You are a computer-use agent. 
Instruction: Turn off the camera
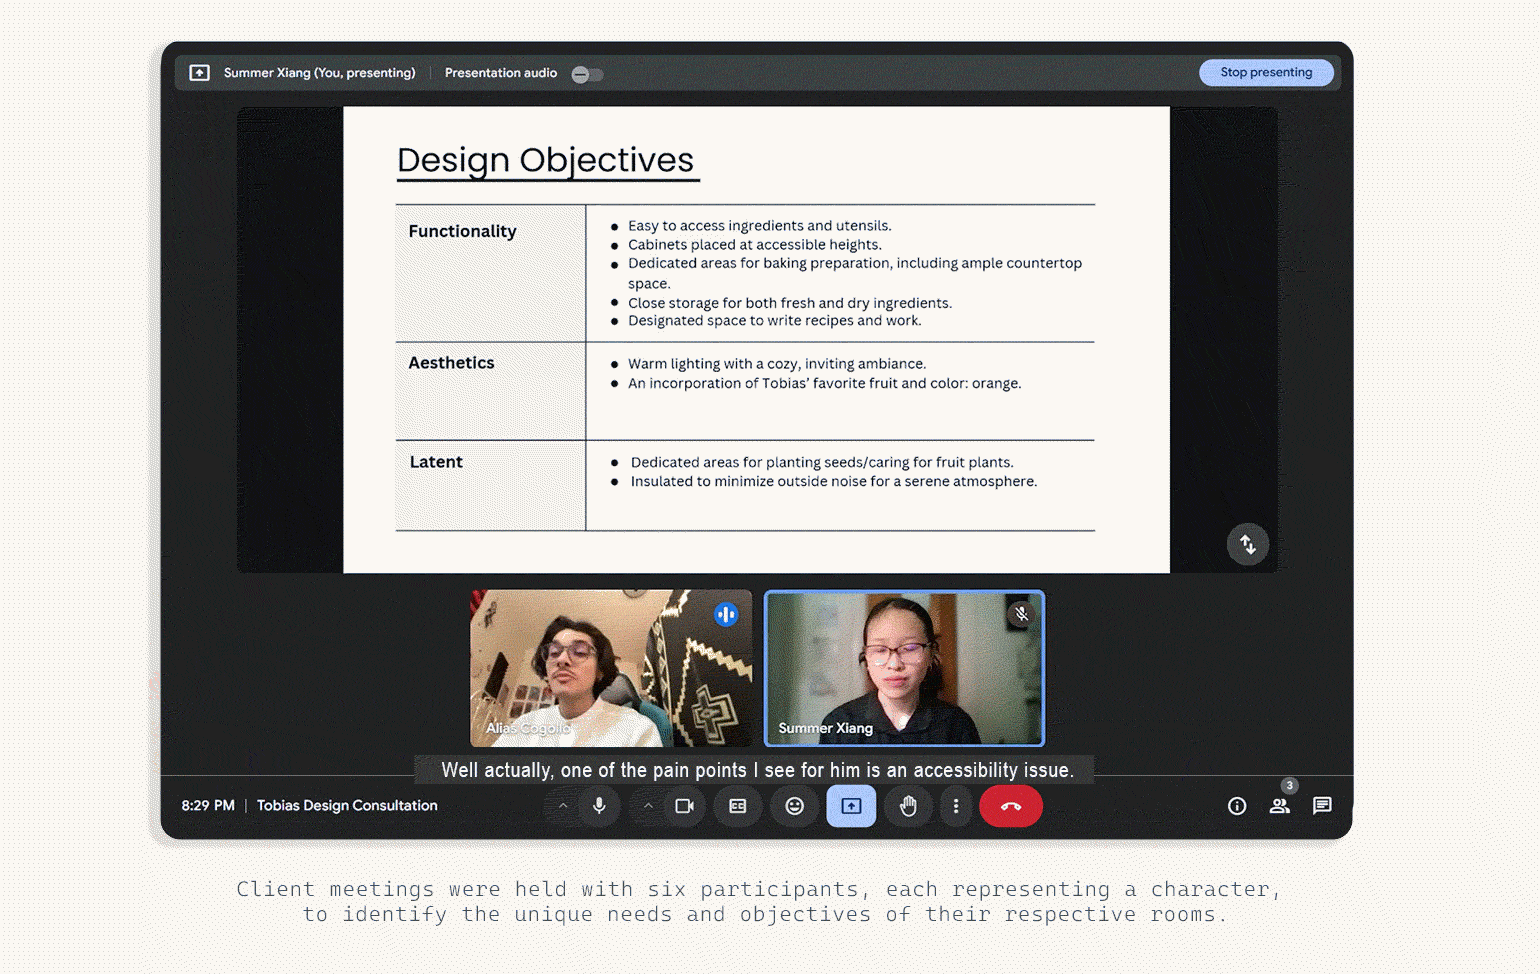(684, 806)
